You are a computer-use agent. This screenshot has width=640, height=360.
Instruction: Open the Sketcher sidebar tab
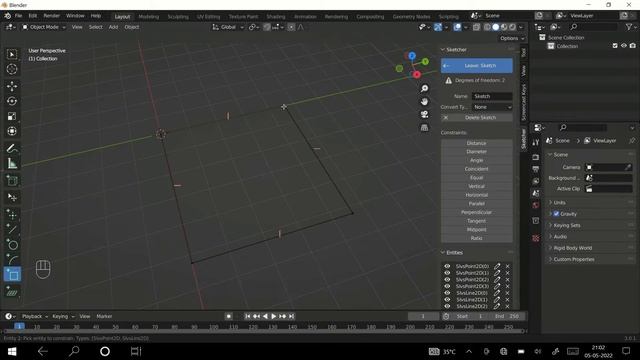click(x=524, y=139)
